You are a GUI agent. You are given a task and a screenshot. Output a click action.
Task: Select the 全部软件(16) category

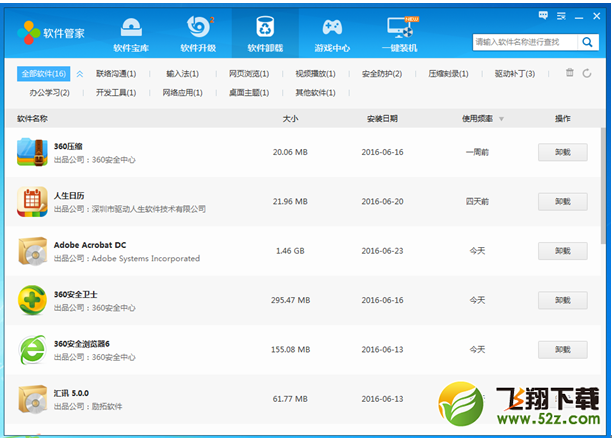(43, 74)
